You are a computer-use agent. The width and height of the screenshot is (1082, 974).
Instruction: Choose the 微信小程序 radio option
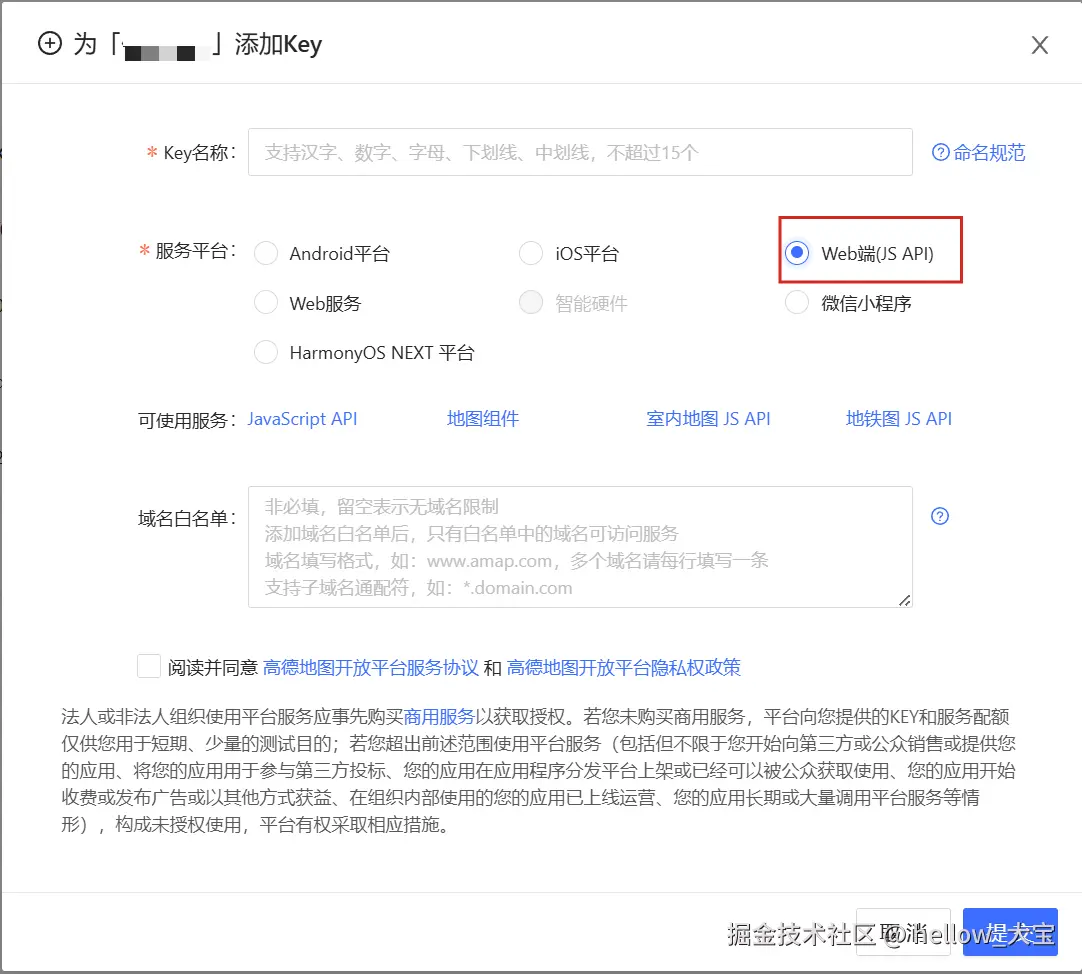(796, 302)
